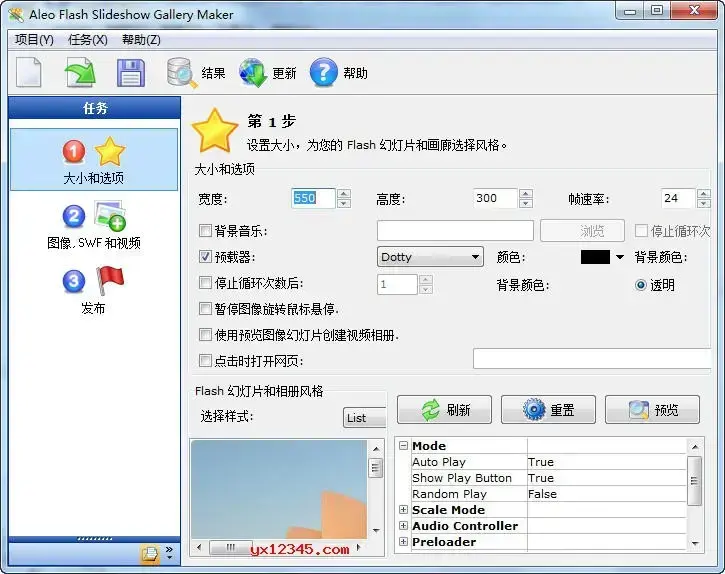This screenshot has width=725, height=574.
Task: Decrease width with spinner down arrow
Action: [x=344, y=204]
